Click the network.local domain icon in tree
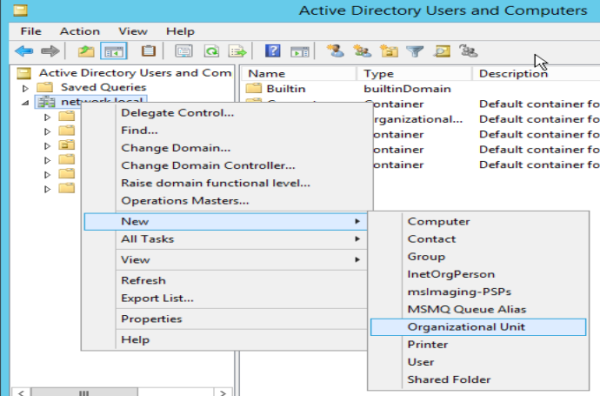Screen dimensions: 600x396 click(x=46, y=102)
